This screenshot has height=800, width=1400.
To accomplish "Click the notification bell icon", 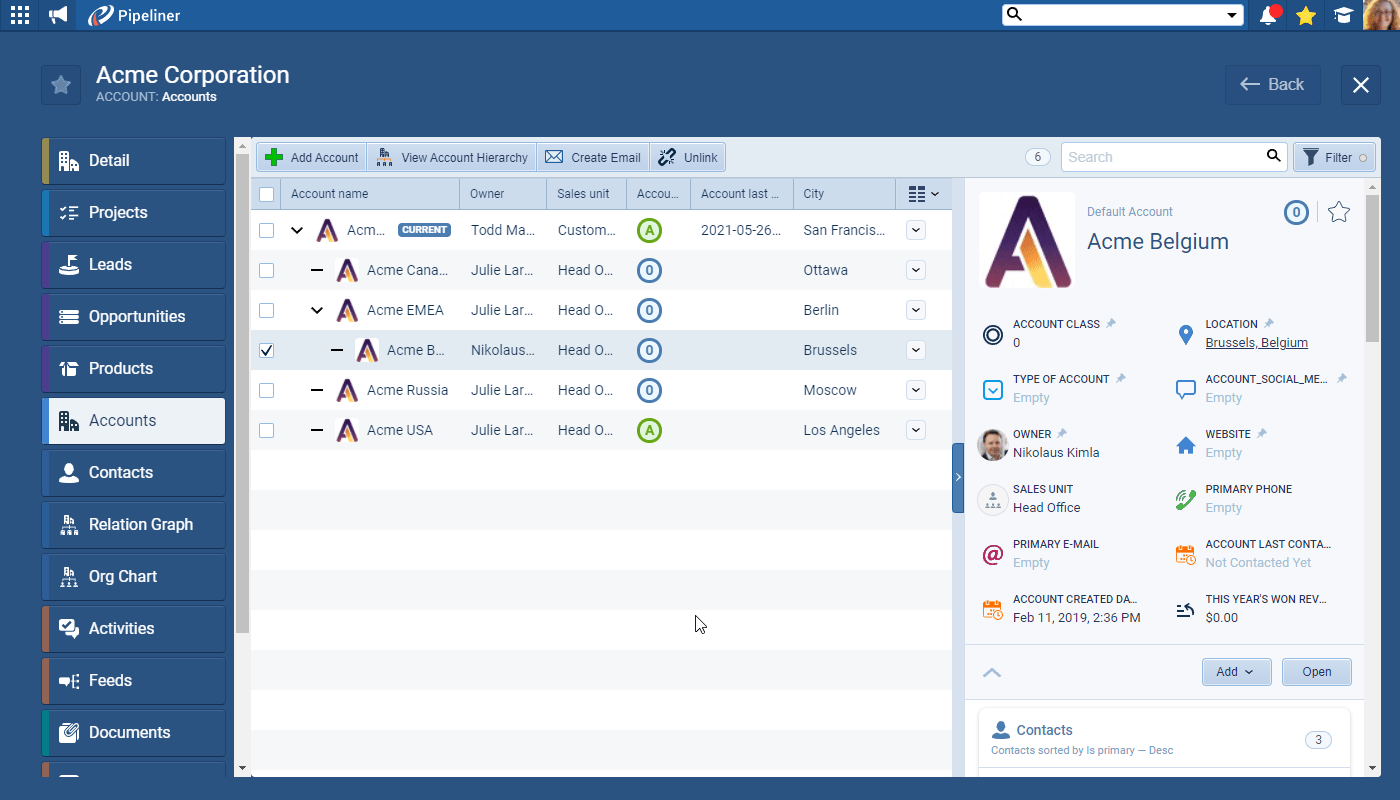I will click(1268, 15).
